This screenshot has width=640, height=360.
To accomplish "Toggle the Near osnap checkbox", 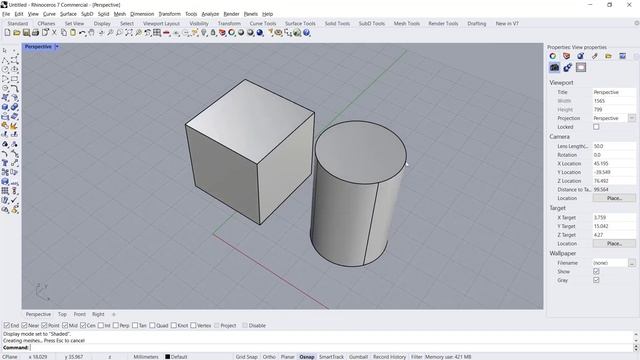I will click(24, 325).
